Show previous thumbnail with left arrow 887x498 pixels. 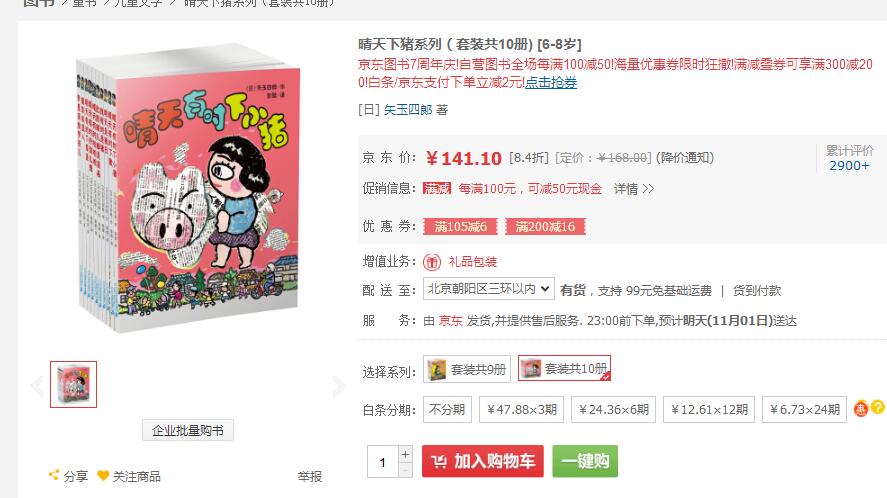37,386
